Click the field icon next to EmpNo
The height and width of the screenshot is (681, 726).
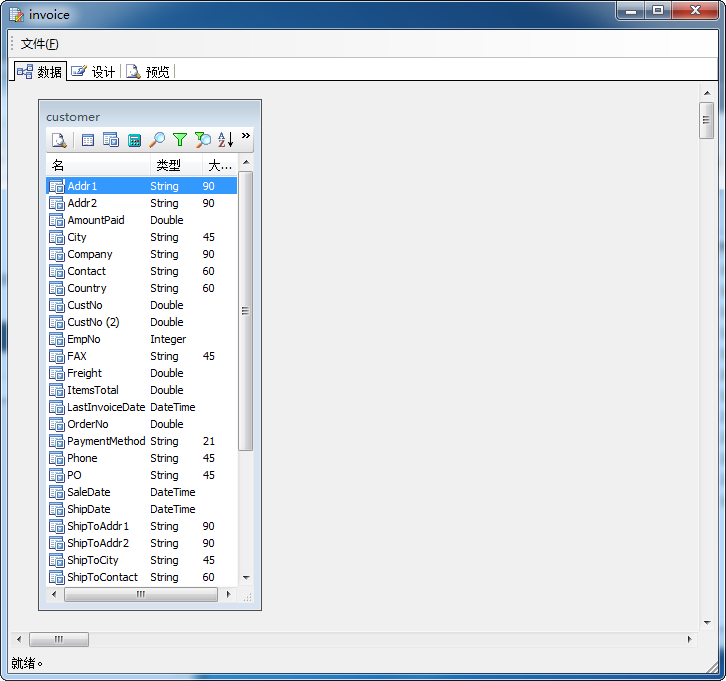(x=56, y=339)
